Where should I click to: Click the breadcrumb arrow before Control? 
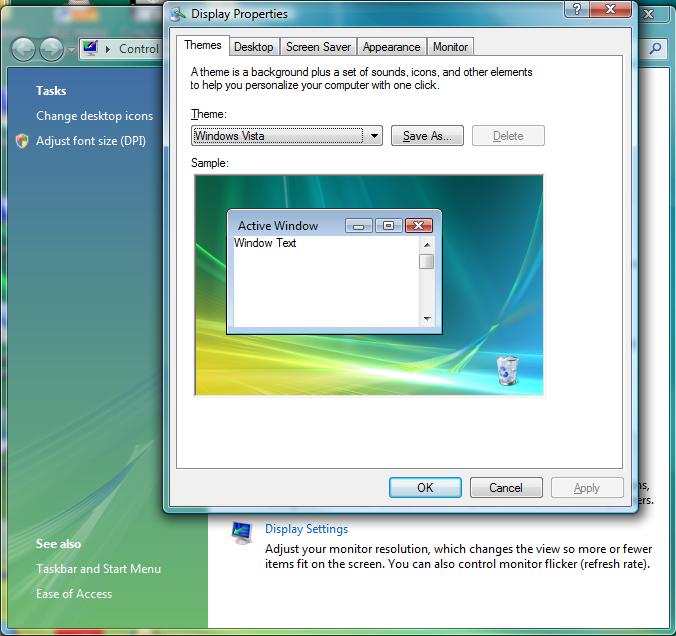[x=108, y=49]
